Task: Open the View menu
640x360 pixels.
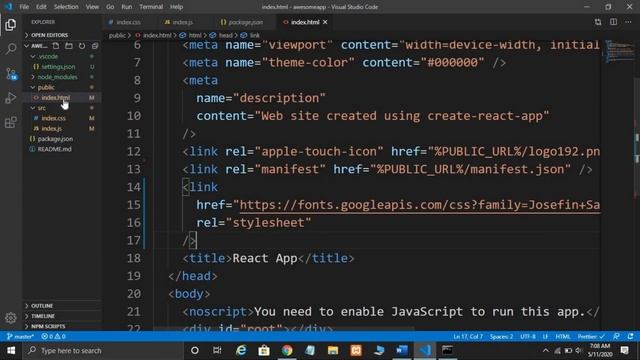Action: [x=92, y=7]
